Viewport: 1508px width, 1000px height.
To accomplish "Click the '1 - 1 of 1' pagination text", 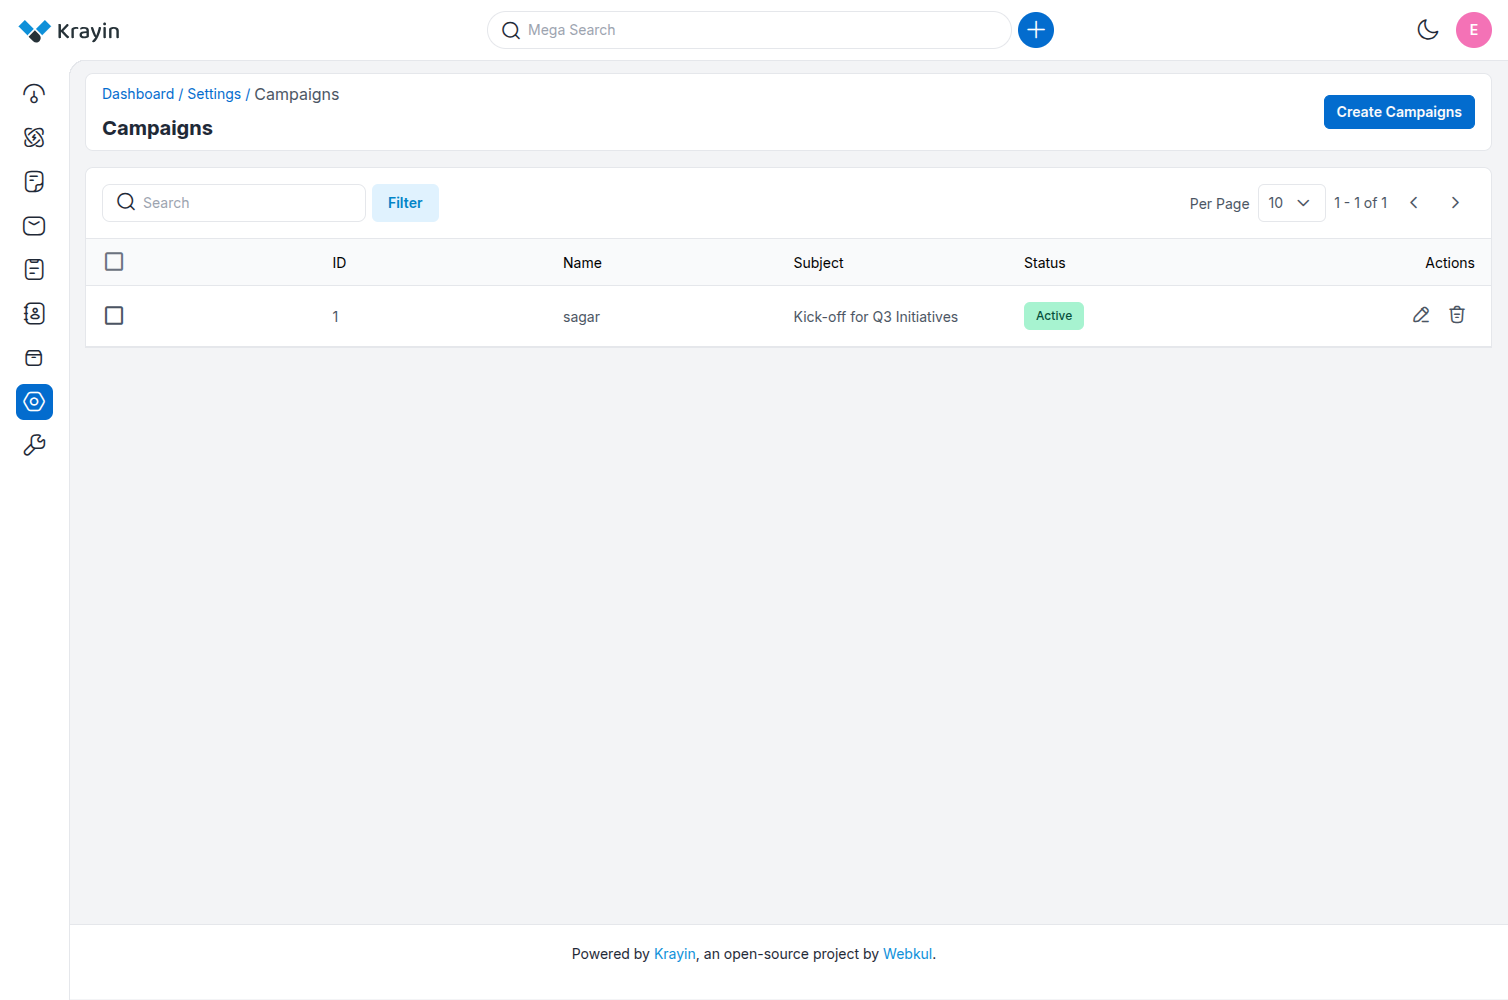I will tap(1360, 203).
